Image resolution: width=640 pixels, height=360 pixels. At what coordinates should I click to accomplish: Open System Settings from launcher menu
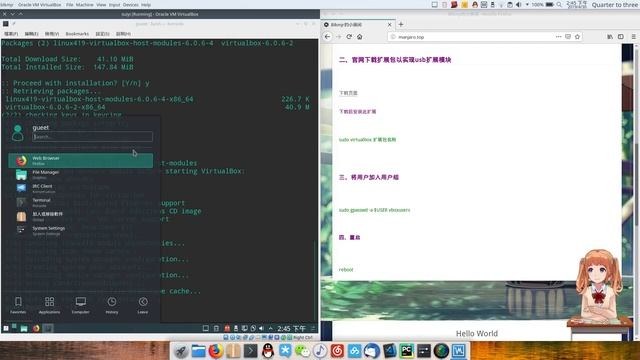pos(80,231)
